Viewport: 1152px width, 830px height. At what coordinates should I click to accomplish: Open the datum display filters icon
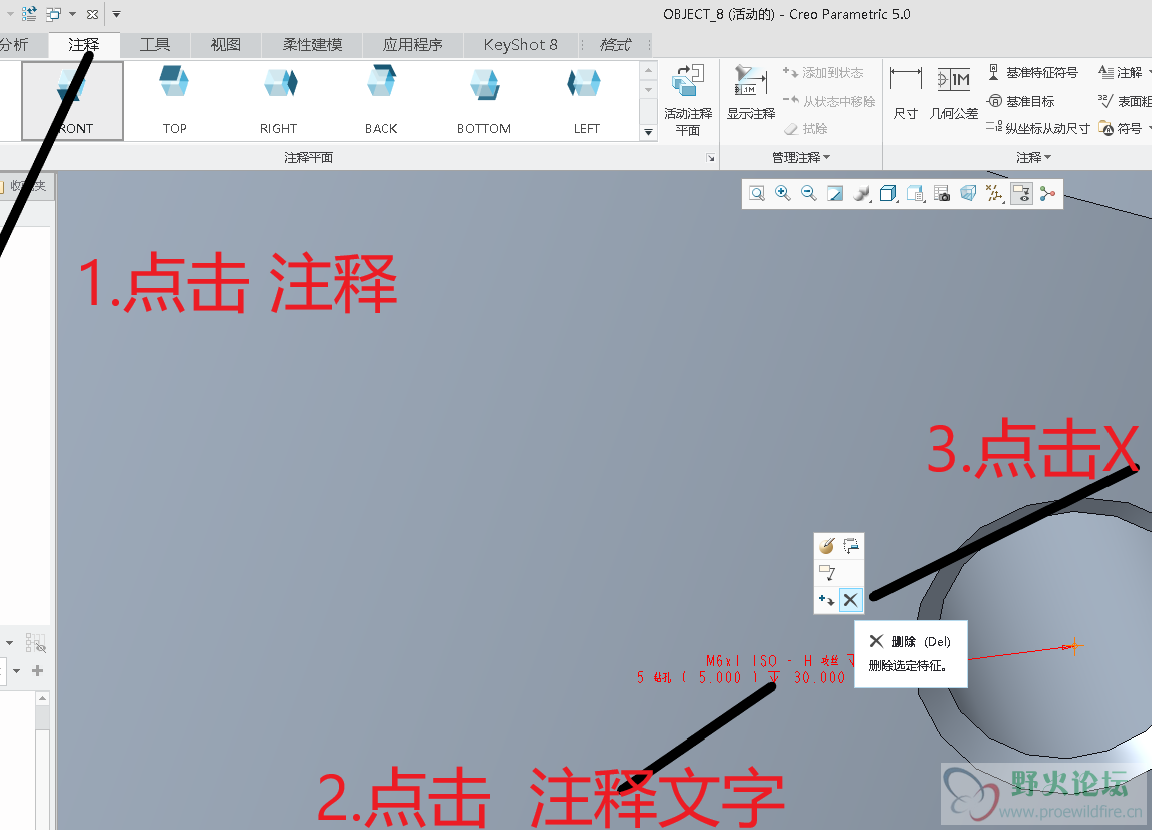tap(995, 193)
